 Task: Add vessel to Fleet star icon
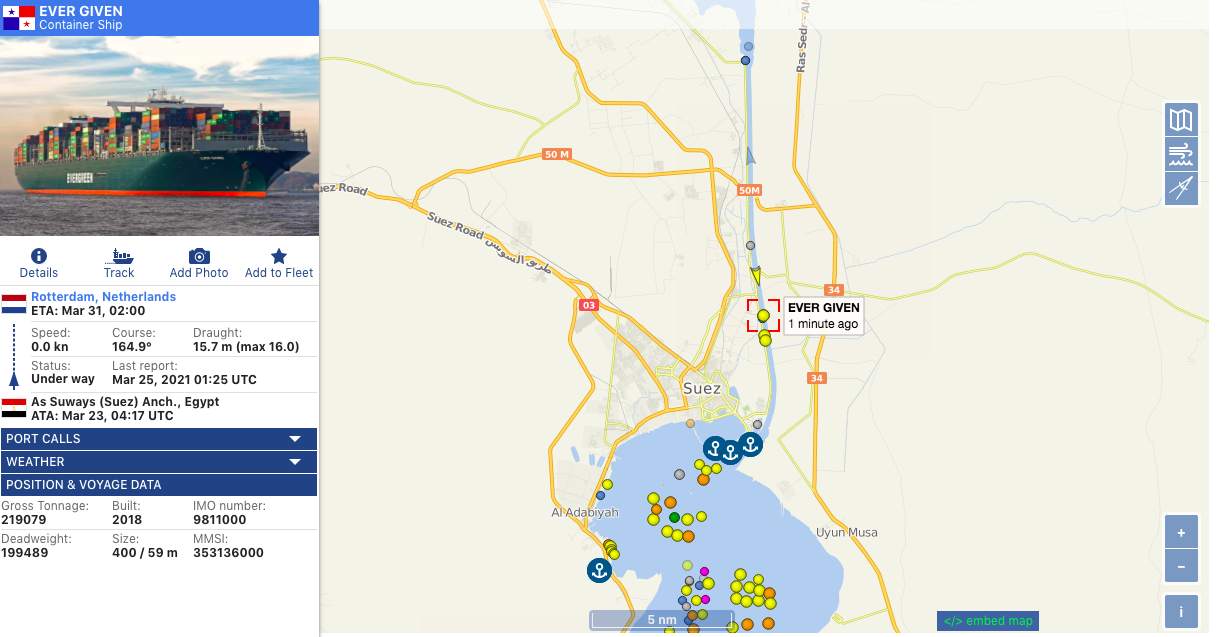coord(279,256)
